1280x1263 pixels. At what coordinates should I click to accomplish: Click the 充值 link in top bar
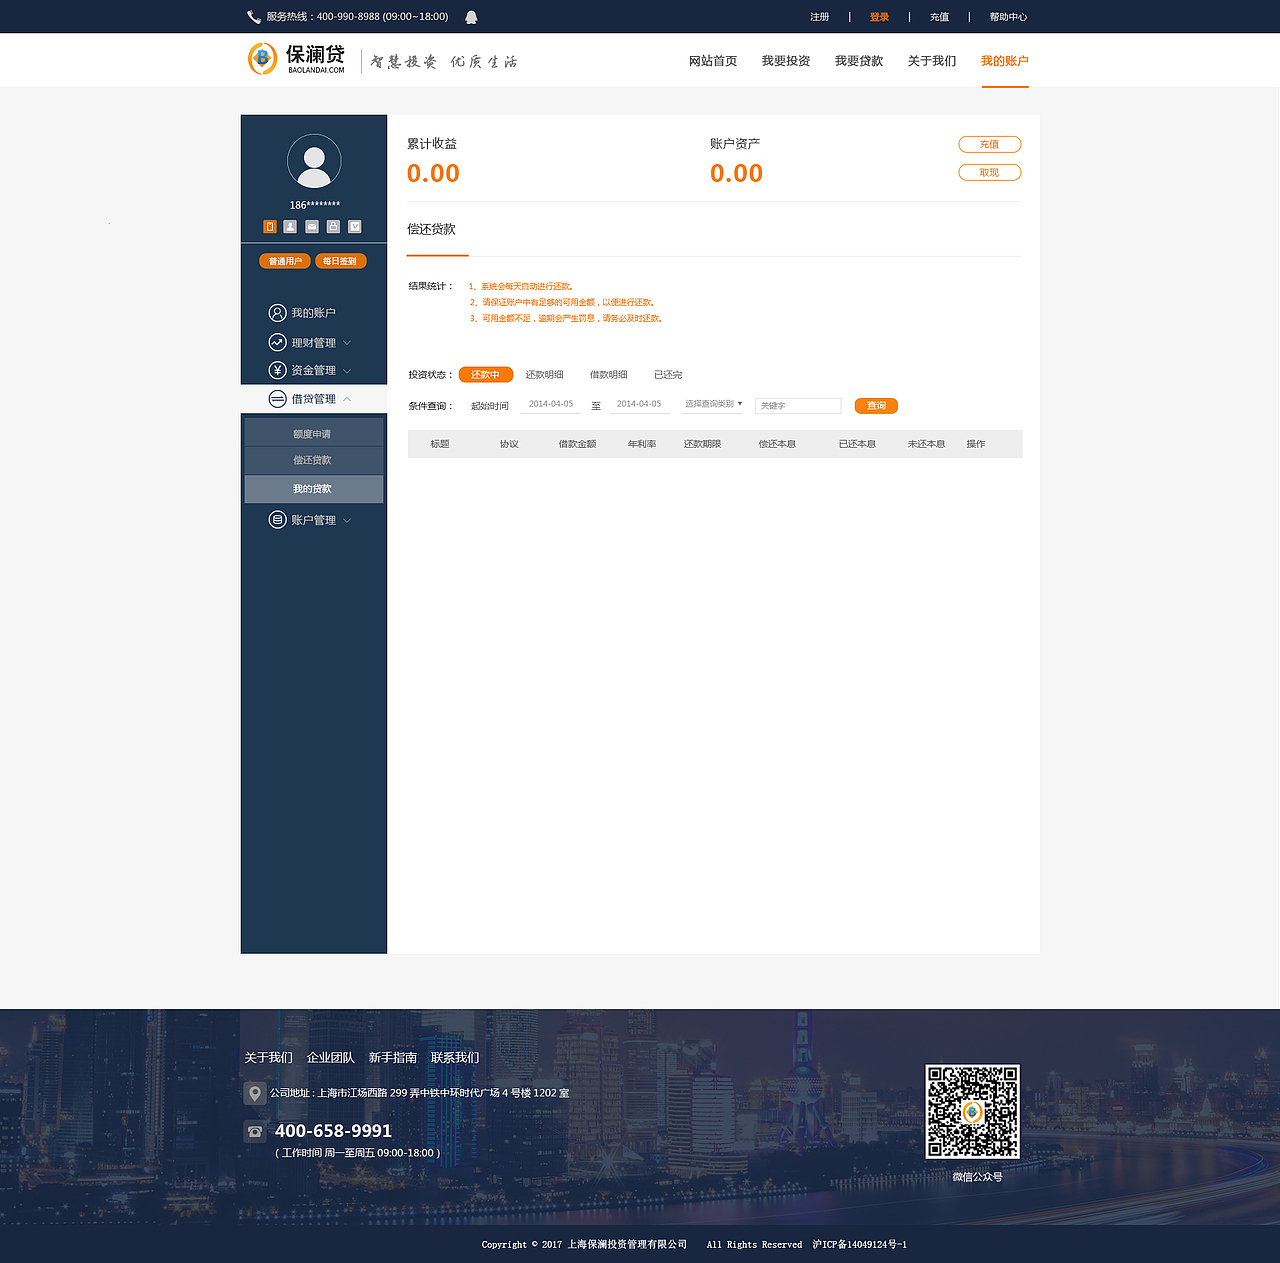(x=940, y=17)
